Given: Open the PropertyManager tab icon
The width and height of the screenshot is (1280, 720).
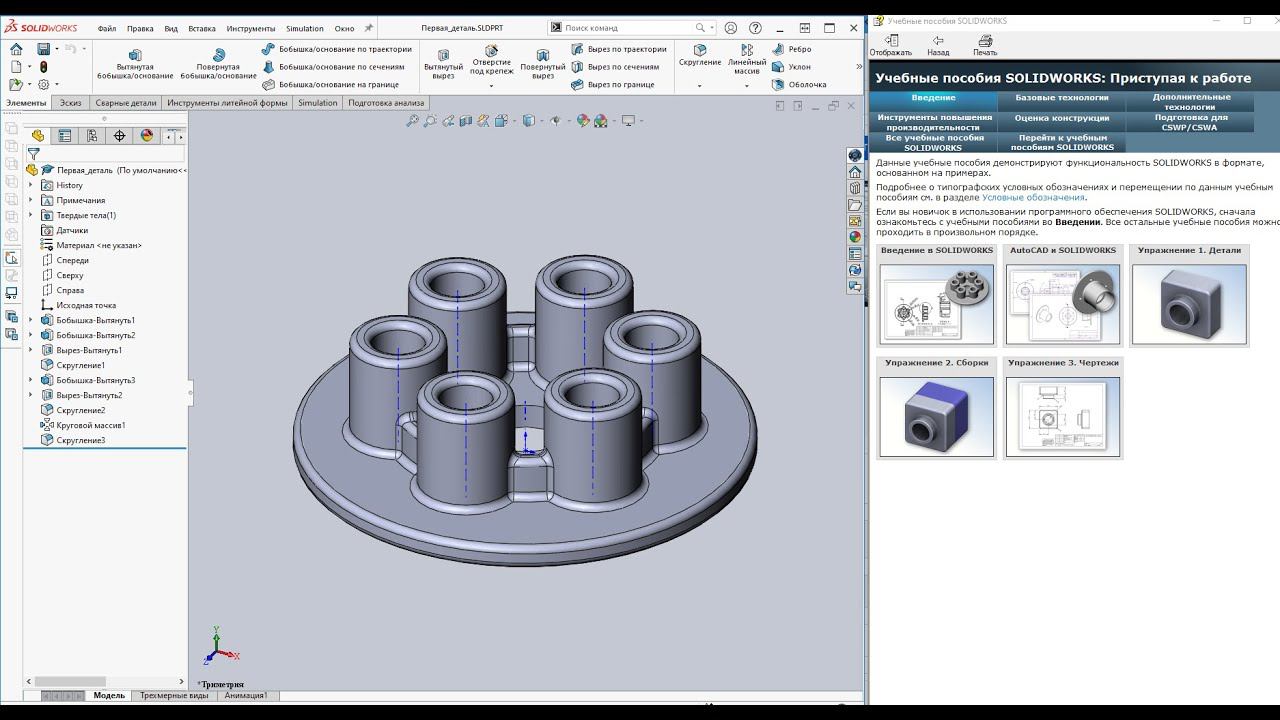Looking at the screenshot, I should (65, 136).
